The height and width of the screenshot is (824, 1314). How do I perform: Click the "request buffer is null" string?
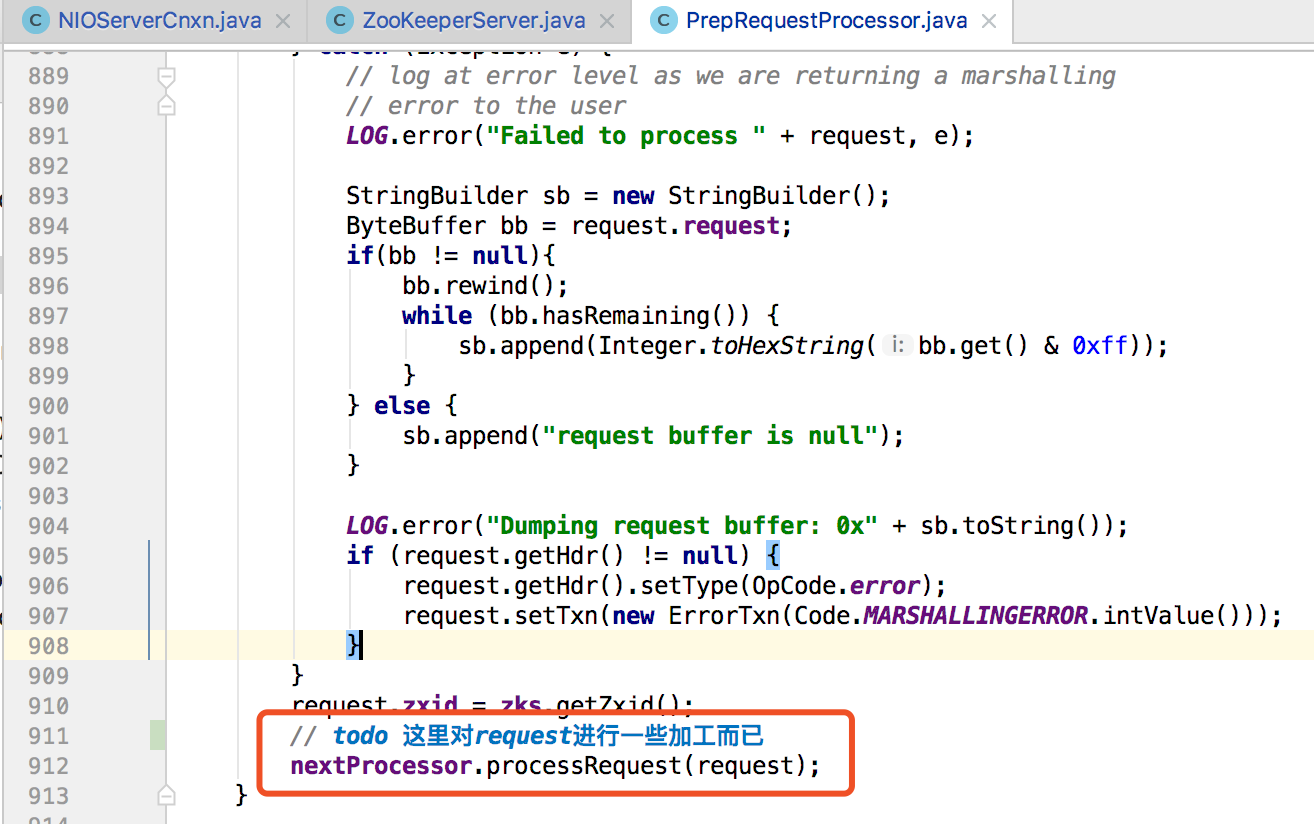pyautogui.click(x=710, y=436)
